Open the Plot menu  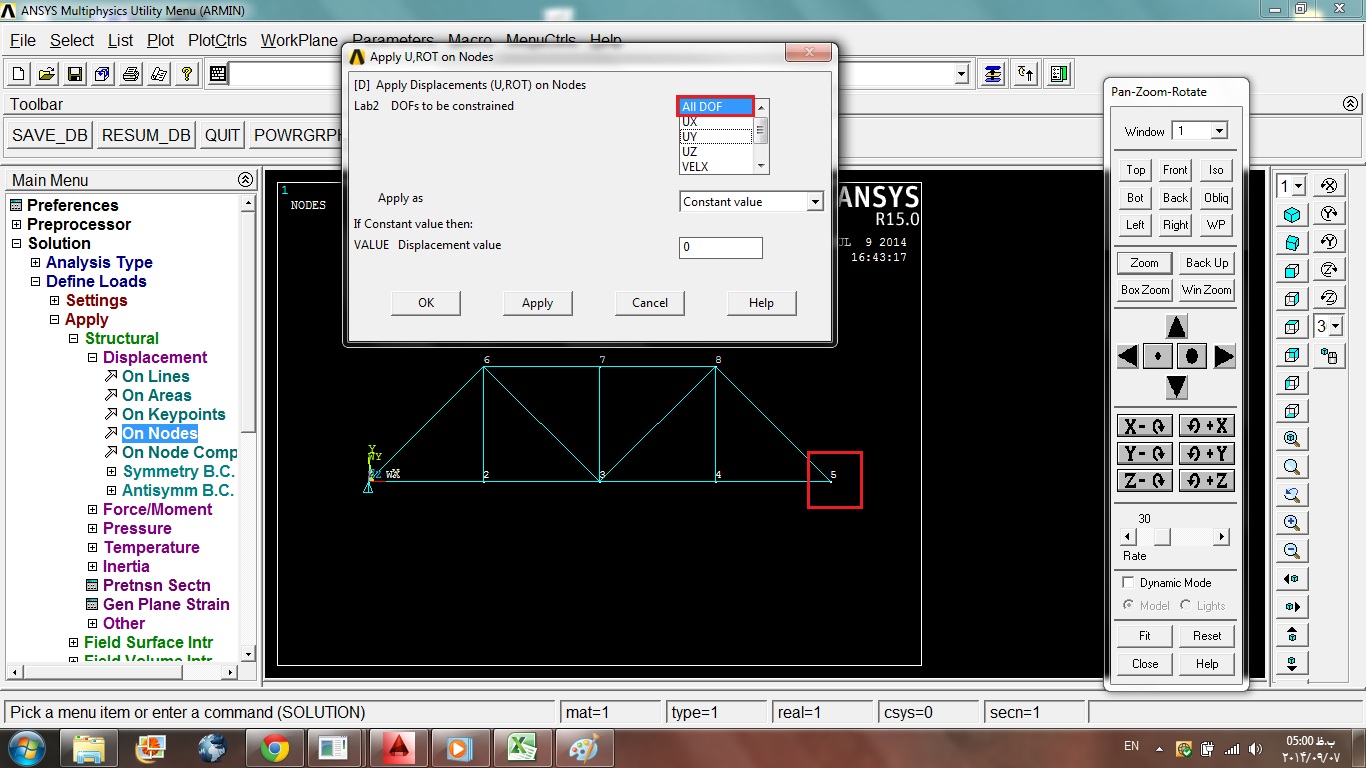160,40
